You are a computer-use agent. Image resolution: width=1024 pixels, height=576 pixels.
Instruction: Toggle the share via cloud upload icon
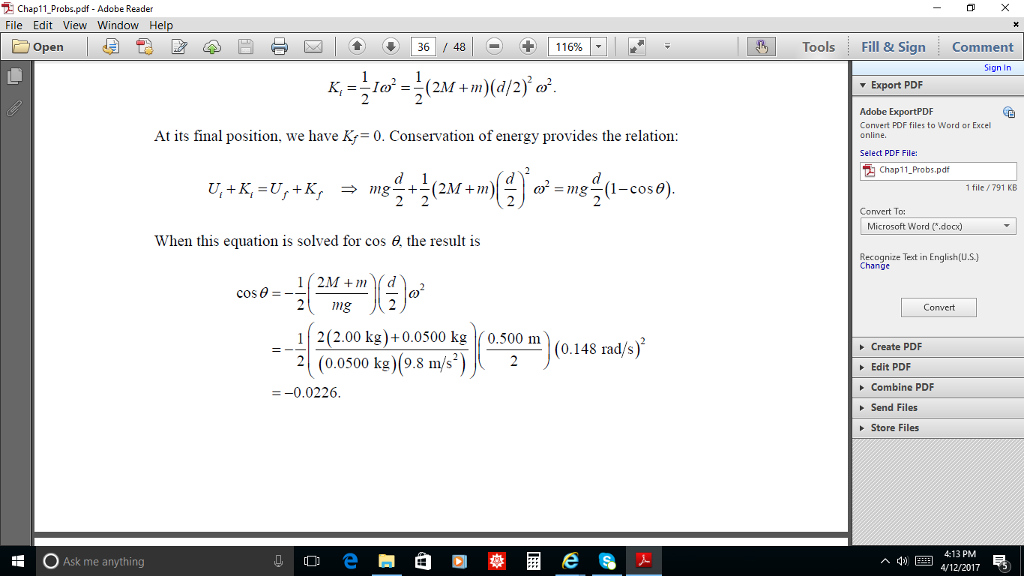[x=210, y=46]
